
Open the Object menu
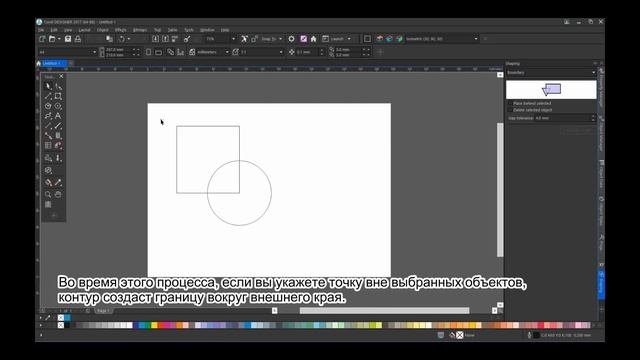pyautogui.click(x=102, y=30)
